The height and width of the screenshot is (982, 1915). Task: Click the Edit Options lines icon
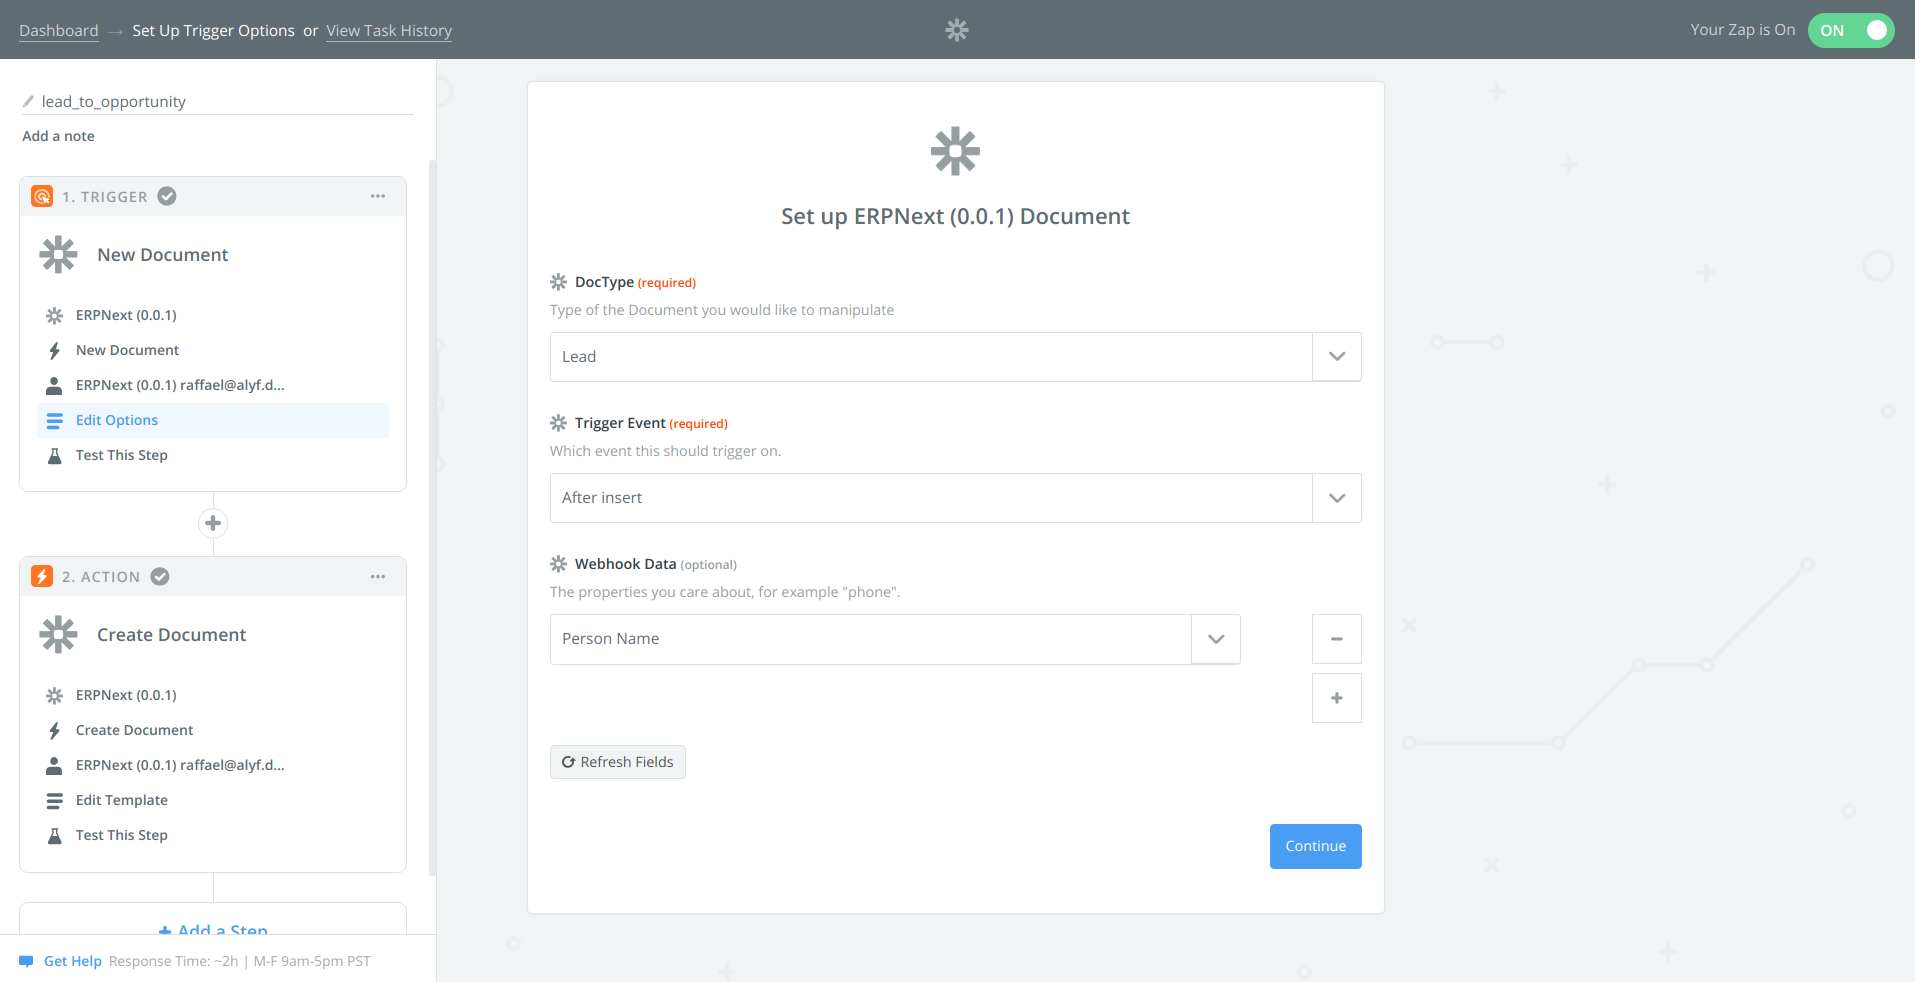point(54,420)
